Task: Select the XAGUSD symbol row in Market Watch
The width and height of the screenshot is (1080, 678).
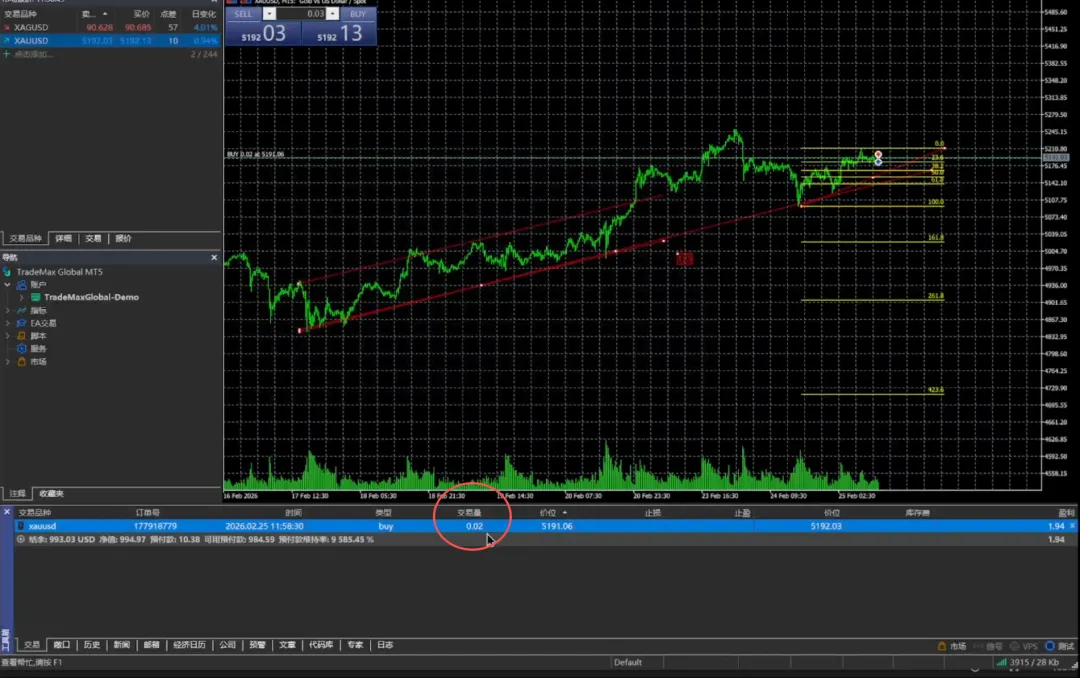Action: click(30, 27)
